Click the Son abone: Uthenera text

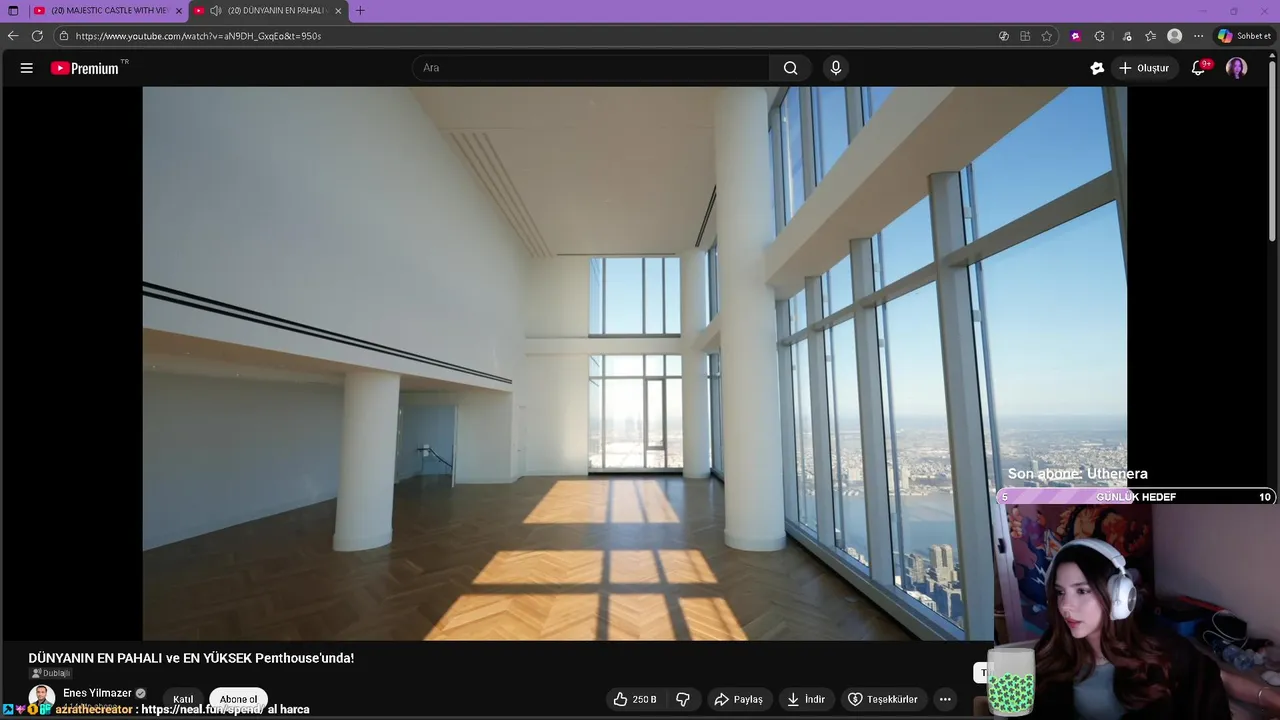1077,474
